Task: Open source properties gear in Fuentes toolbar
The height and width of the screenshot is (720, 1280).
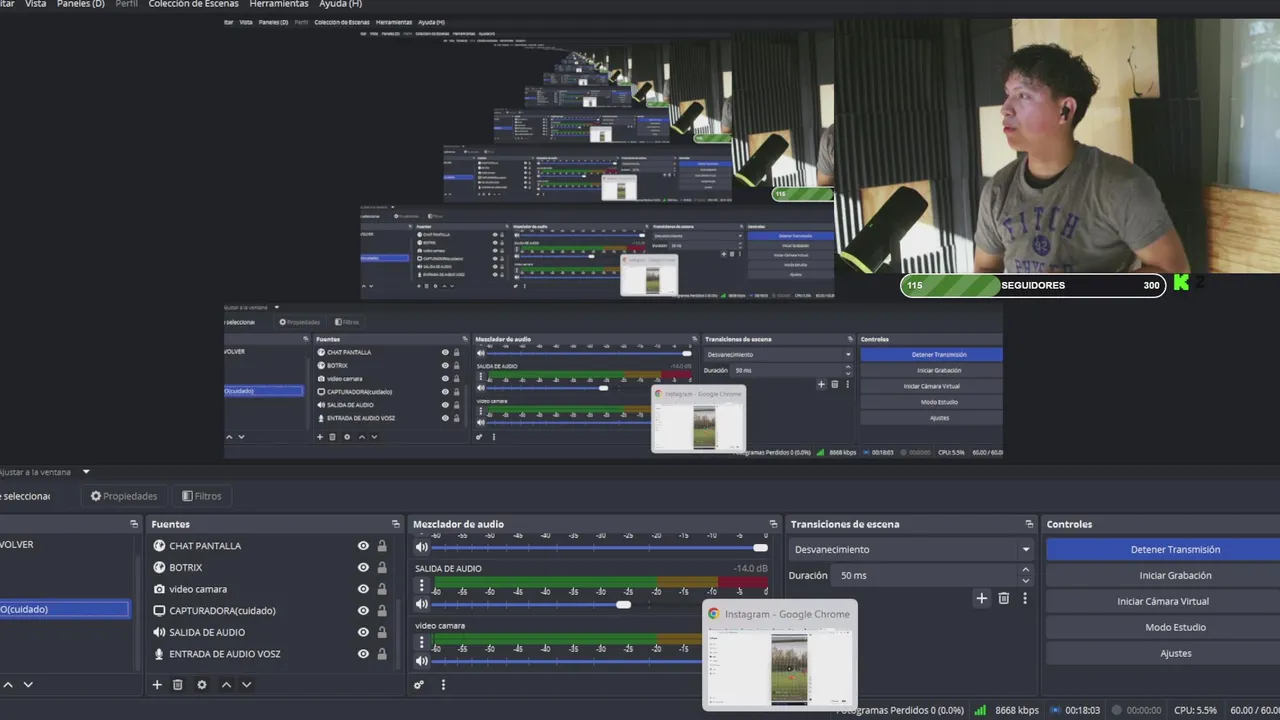Action: pyautogui.click(x=202, y=685)
